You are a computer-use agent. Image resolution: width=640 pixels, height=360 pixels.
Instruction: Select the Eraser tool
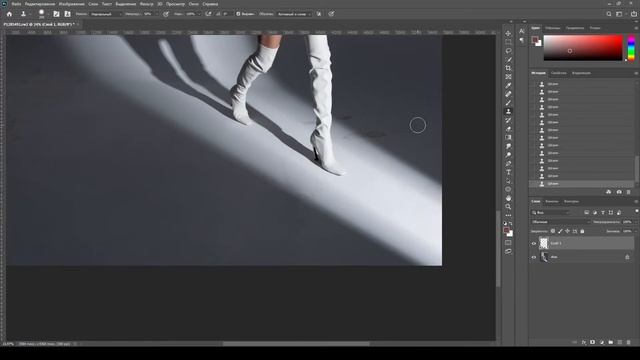pyautogui.click(x=508, y=129)
